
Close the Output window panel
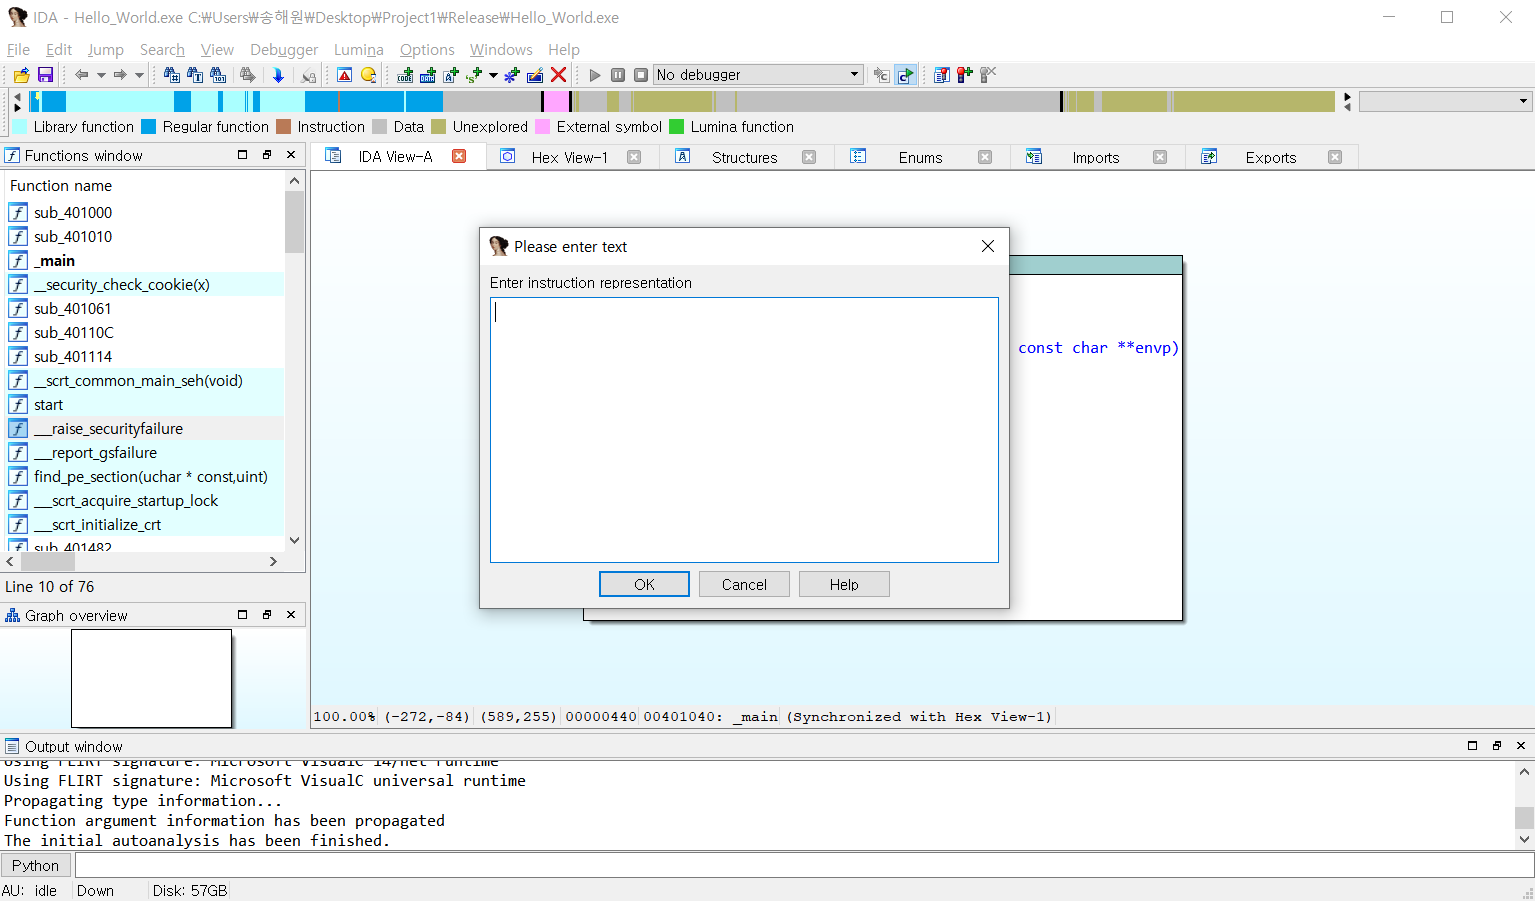pyautogui.click(x=1521, y=746)
